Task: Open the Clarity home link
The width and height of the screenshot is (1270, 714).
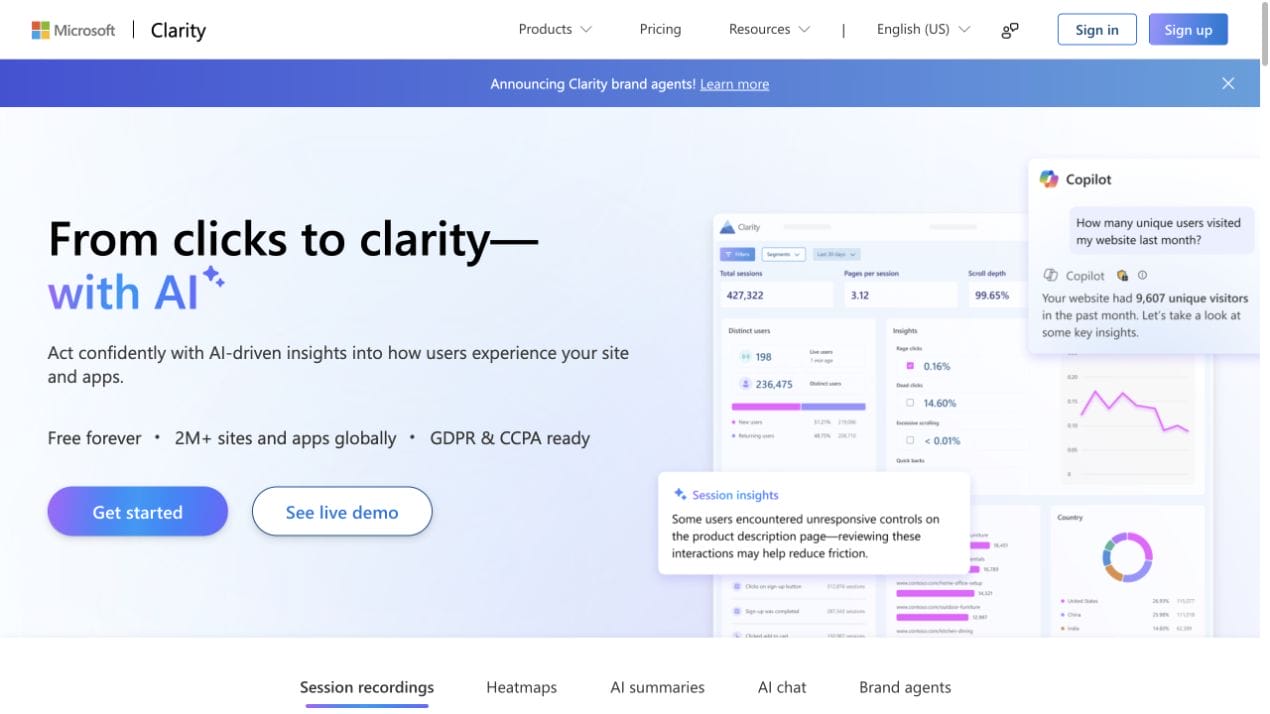Action: (x=178, y=30)
